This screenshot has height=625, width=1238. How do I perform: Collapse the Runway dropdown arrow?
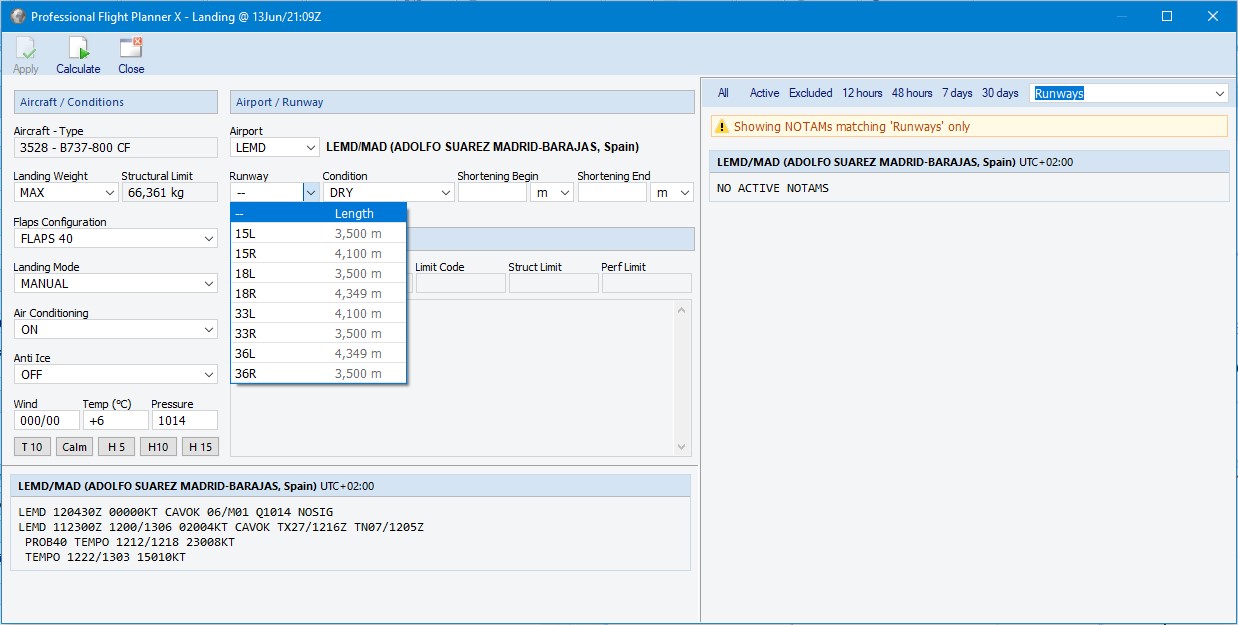pyautogui.click(x=311, y=193)
